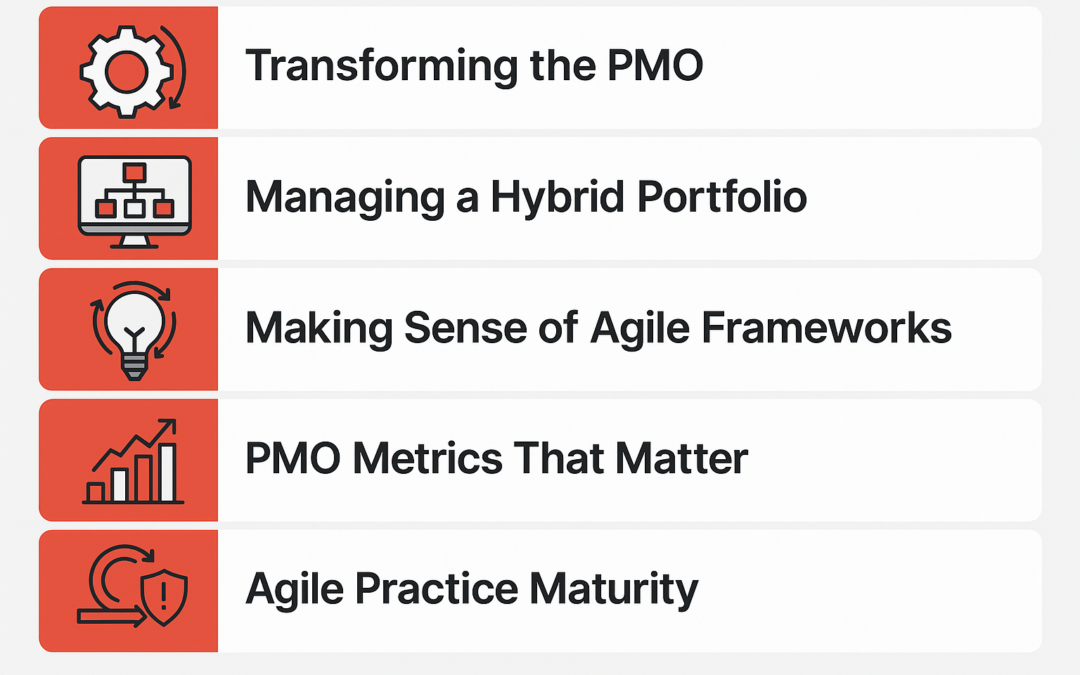Click the upward trend arrow above the bars

[134, 444]
